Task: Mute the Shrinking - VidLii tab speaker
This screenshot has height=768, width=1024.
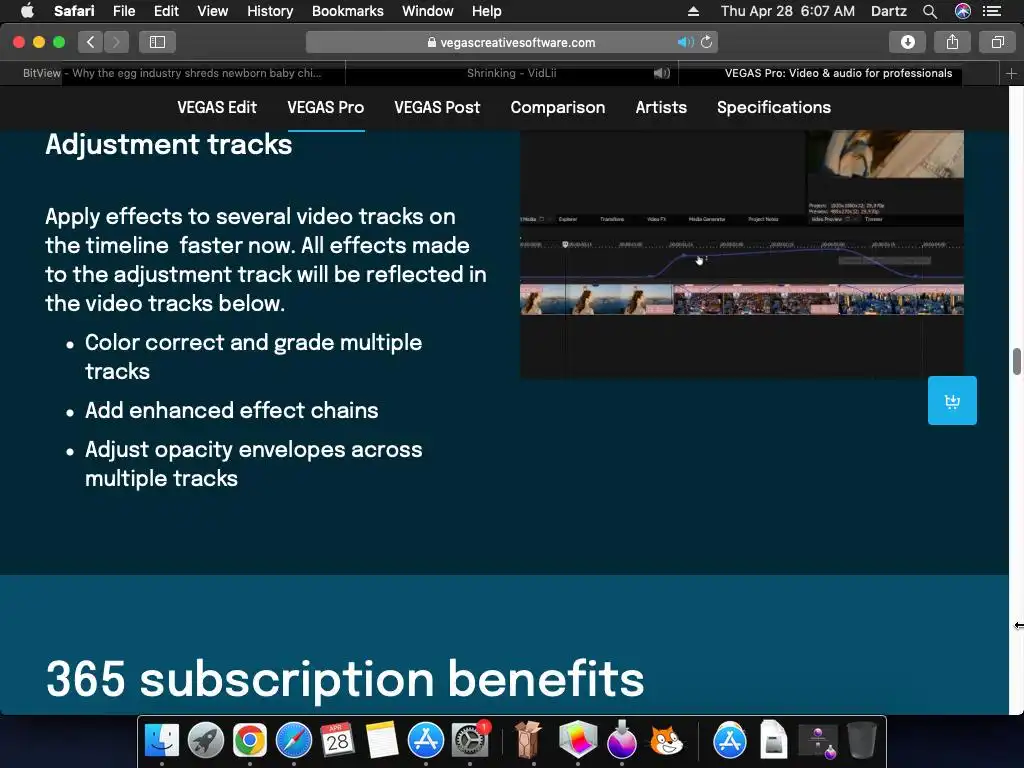Action: tap(662, 73)
